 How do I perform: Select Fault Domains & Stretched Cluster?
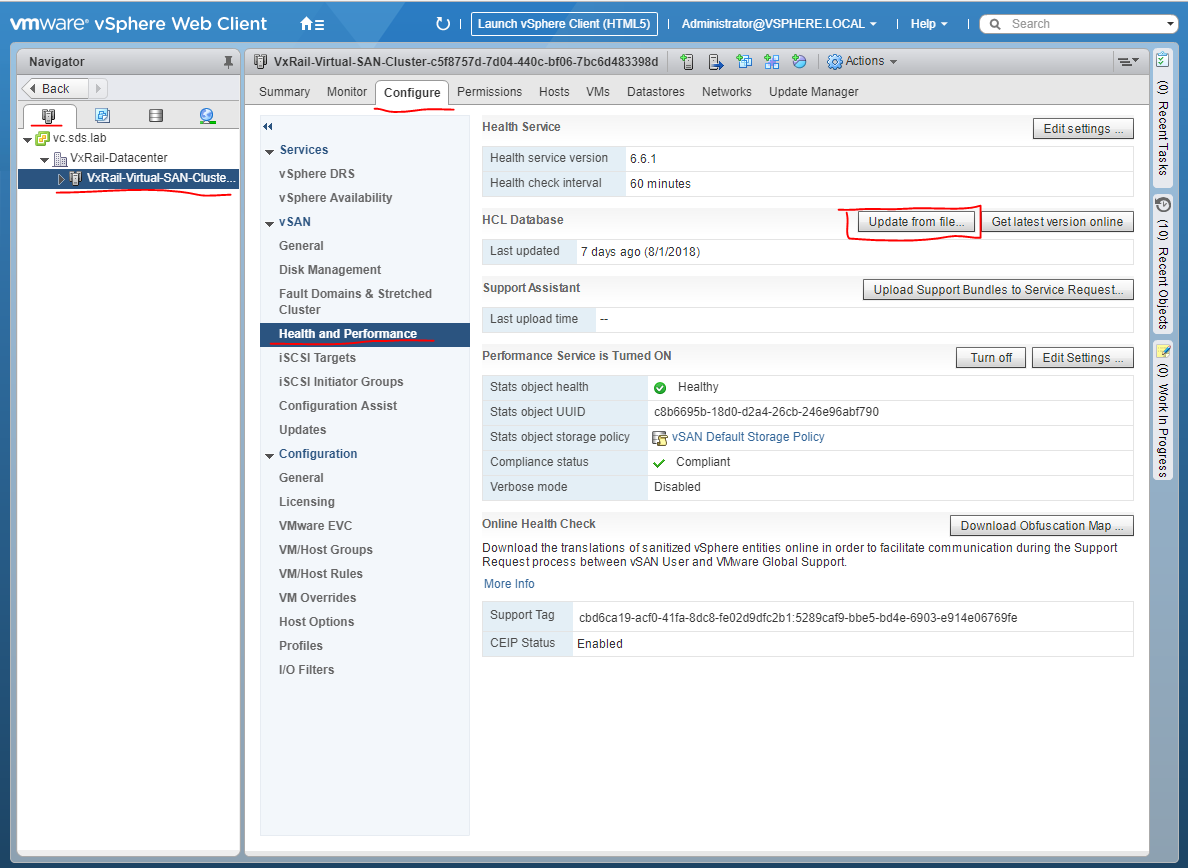tap(355, 301)
